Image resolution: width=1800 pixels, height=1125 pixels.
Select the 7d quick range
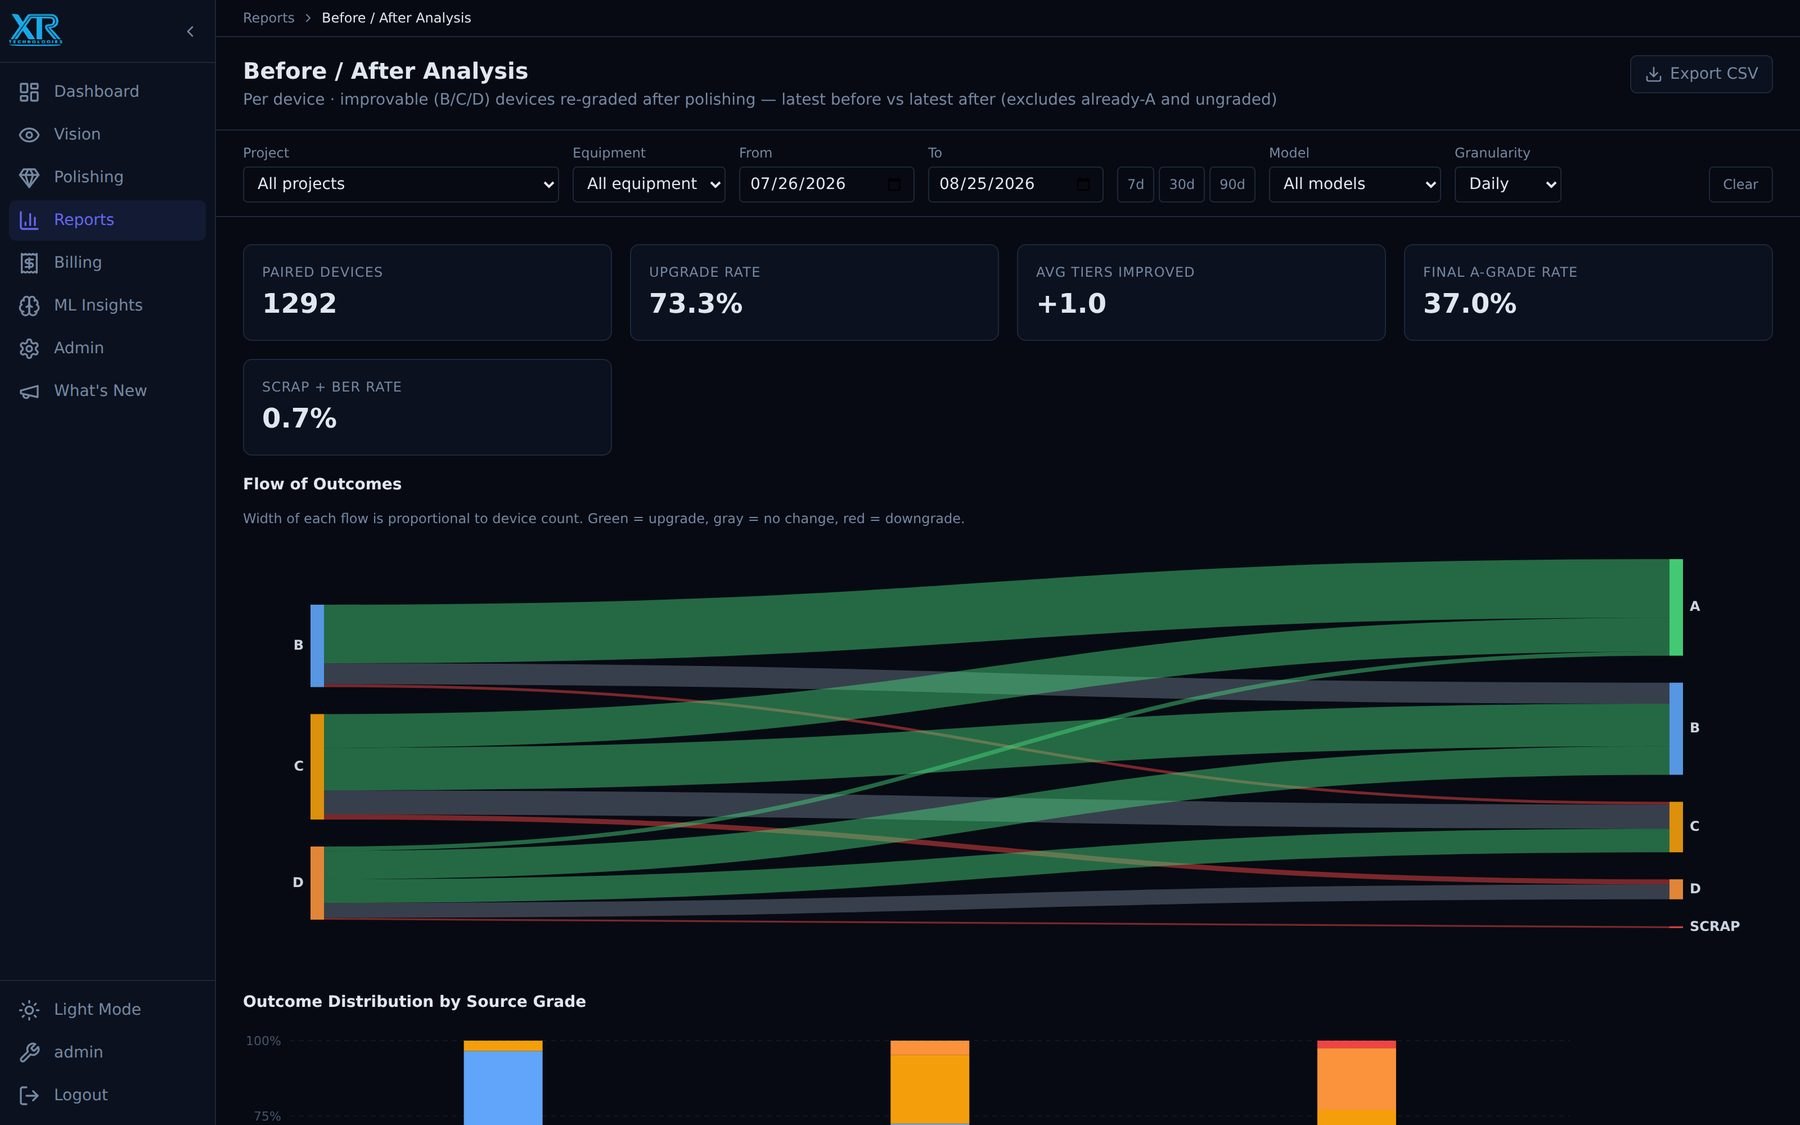[x=1135, y=184]
